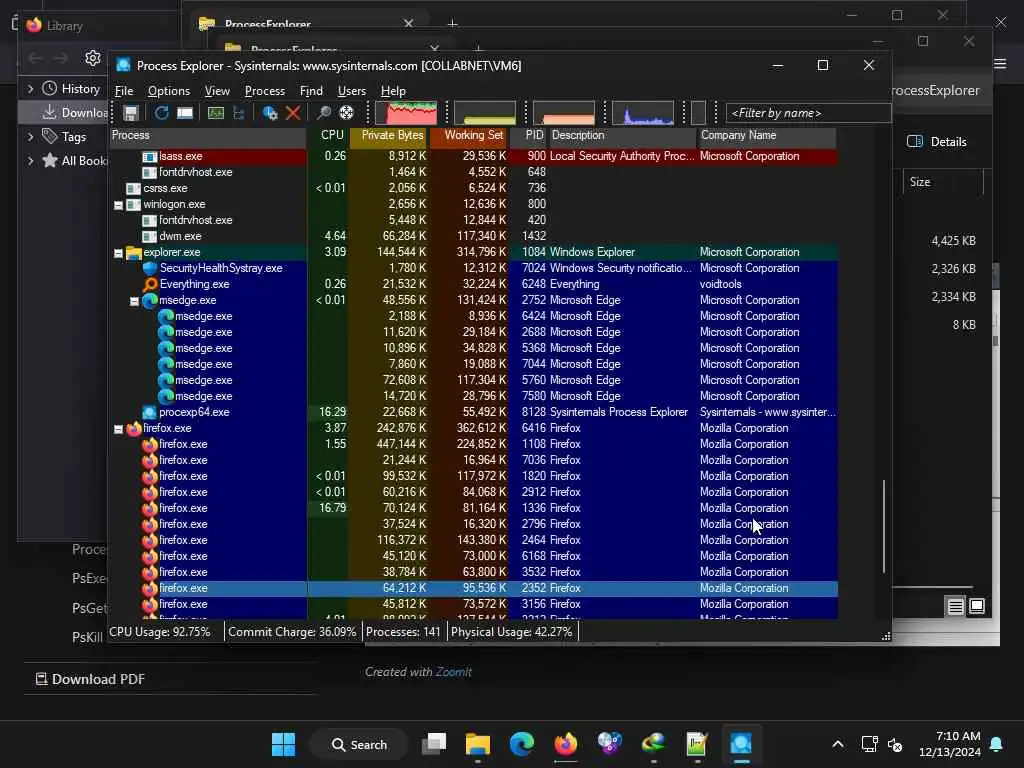Click the Find Handle or DLL binoculars icon
The height and width of the screenshot is (768, 1024).
pos(323,113)
